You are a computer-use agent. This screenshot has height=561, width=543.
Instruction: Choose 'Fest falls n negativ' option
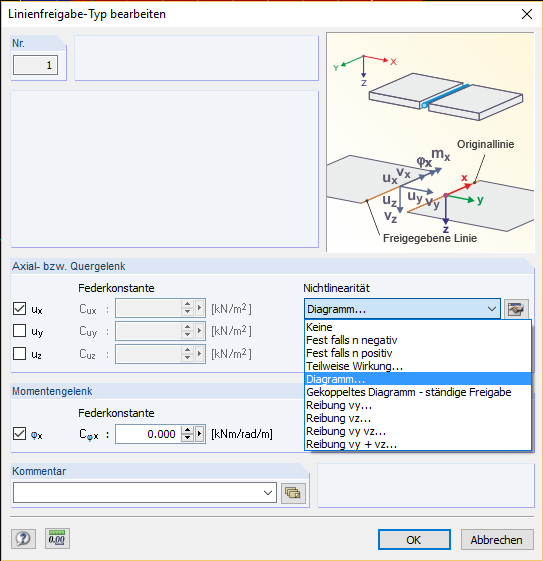pyautogui.click(x=418, y=340)
